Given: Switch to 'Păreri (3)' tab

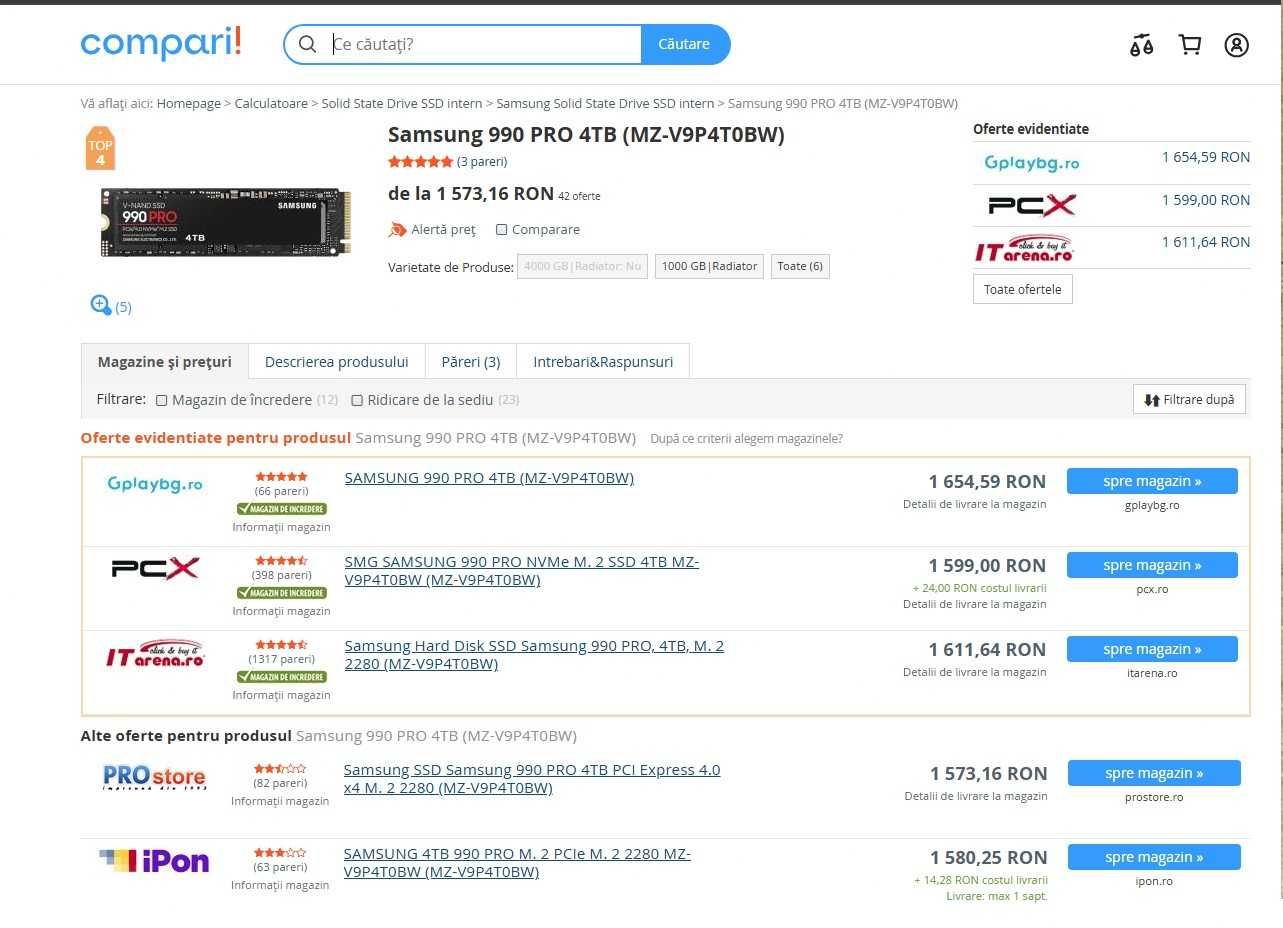Looking at the screenshot, I should (x=471, y=362).
